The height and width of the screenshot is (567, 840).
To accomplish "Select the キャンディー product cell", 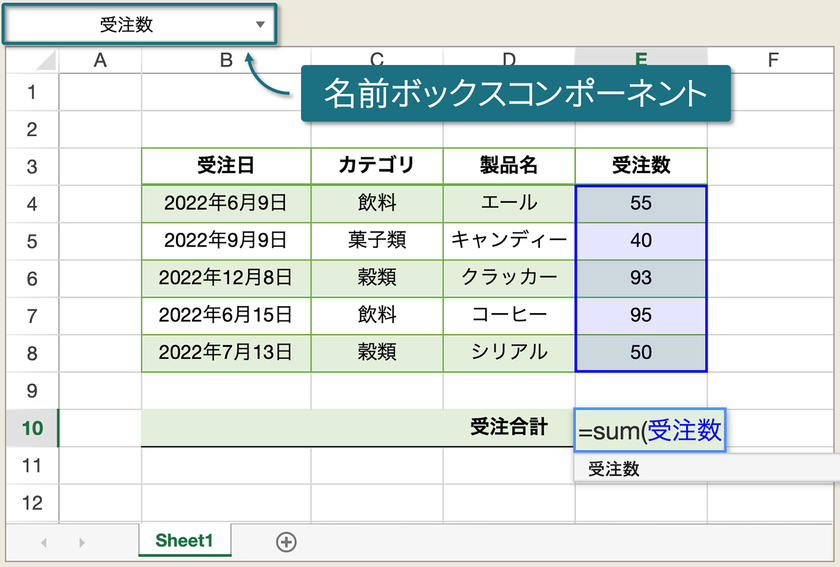I will (509, 240).
